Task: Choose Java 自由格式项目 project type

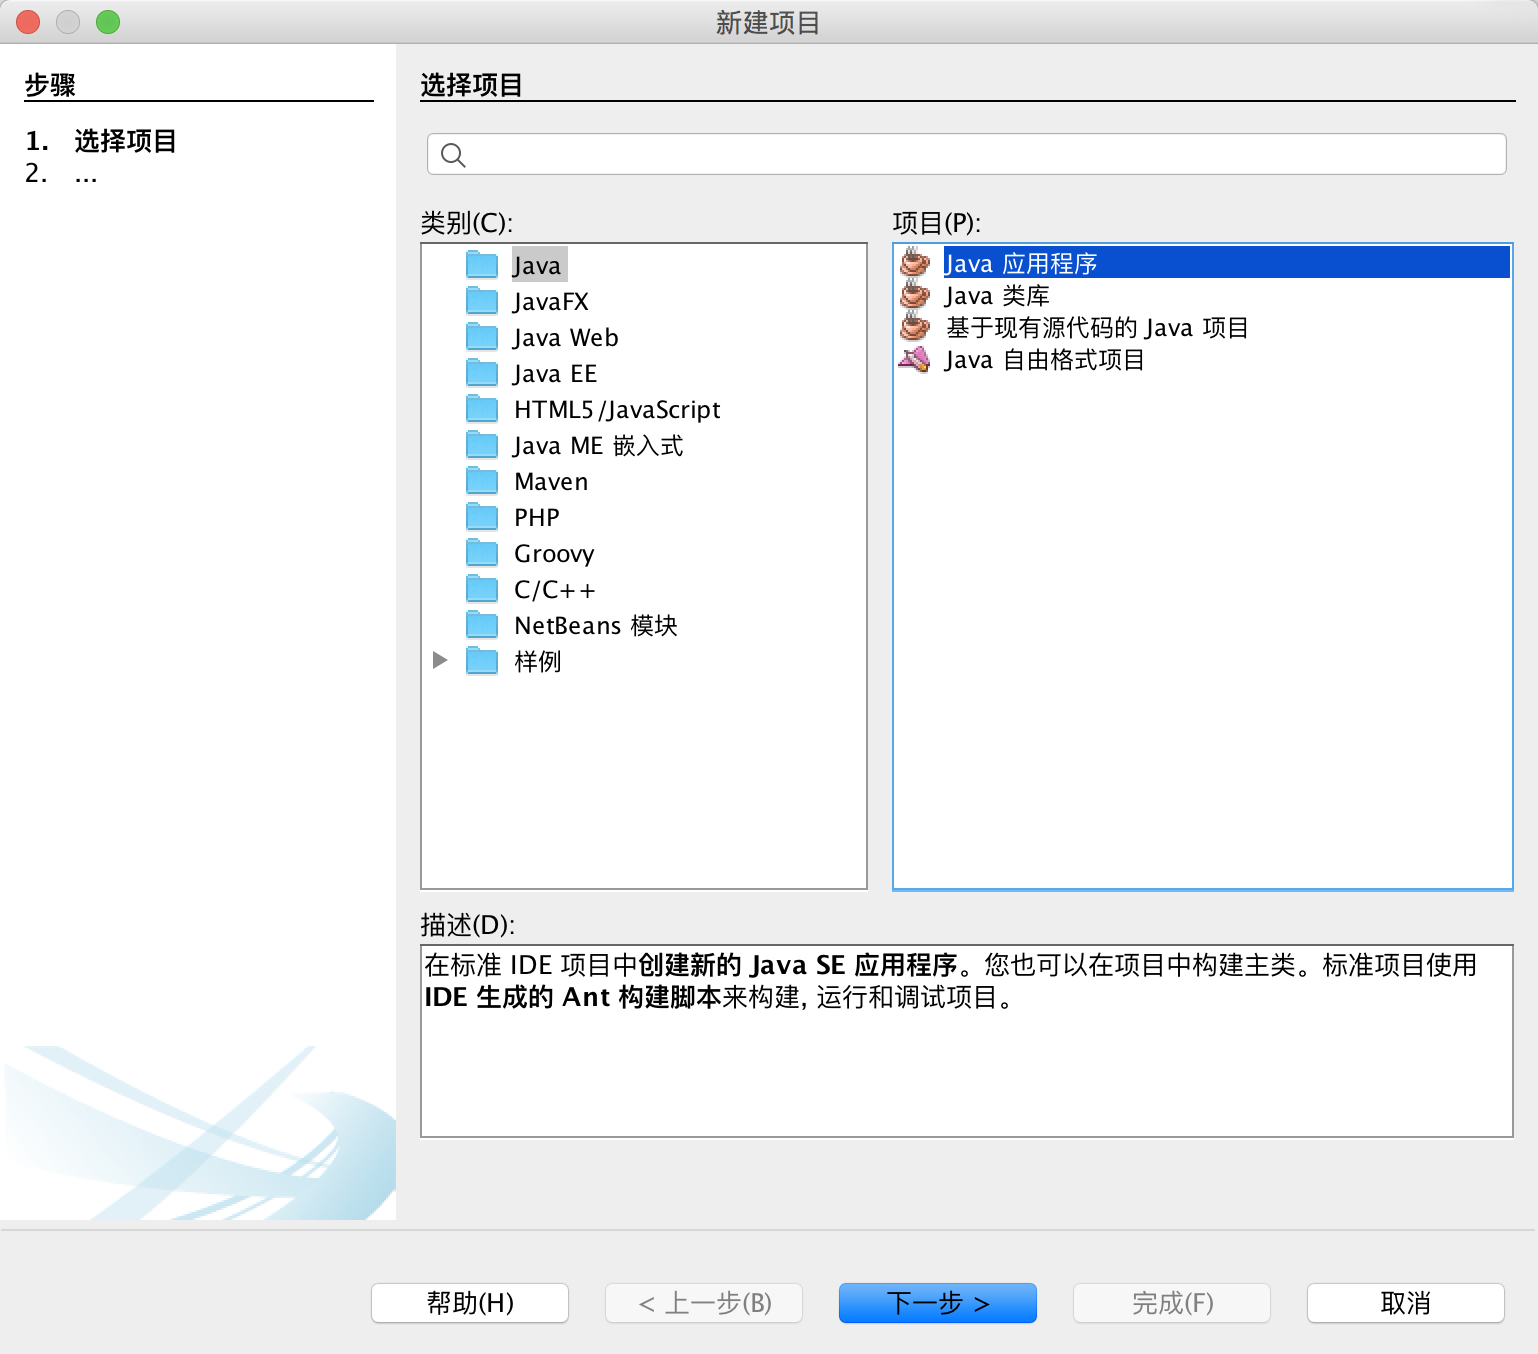Action: pos(1044,359)
